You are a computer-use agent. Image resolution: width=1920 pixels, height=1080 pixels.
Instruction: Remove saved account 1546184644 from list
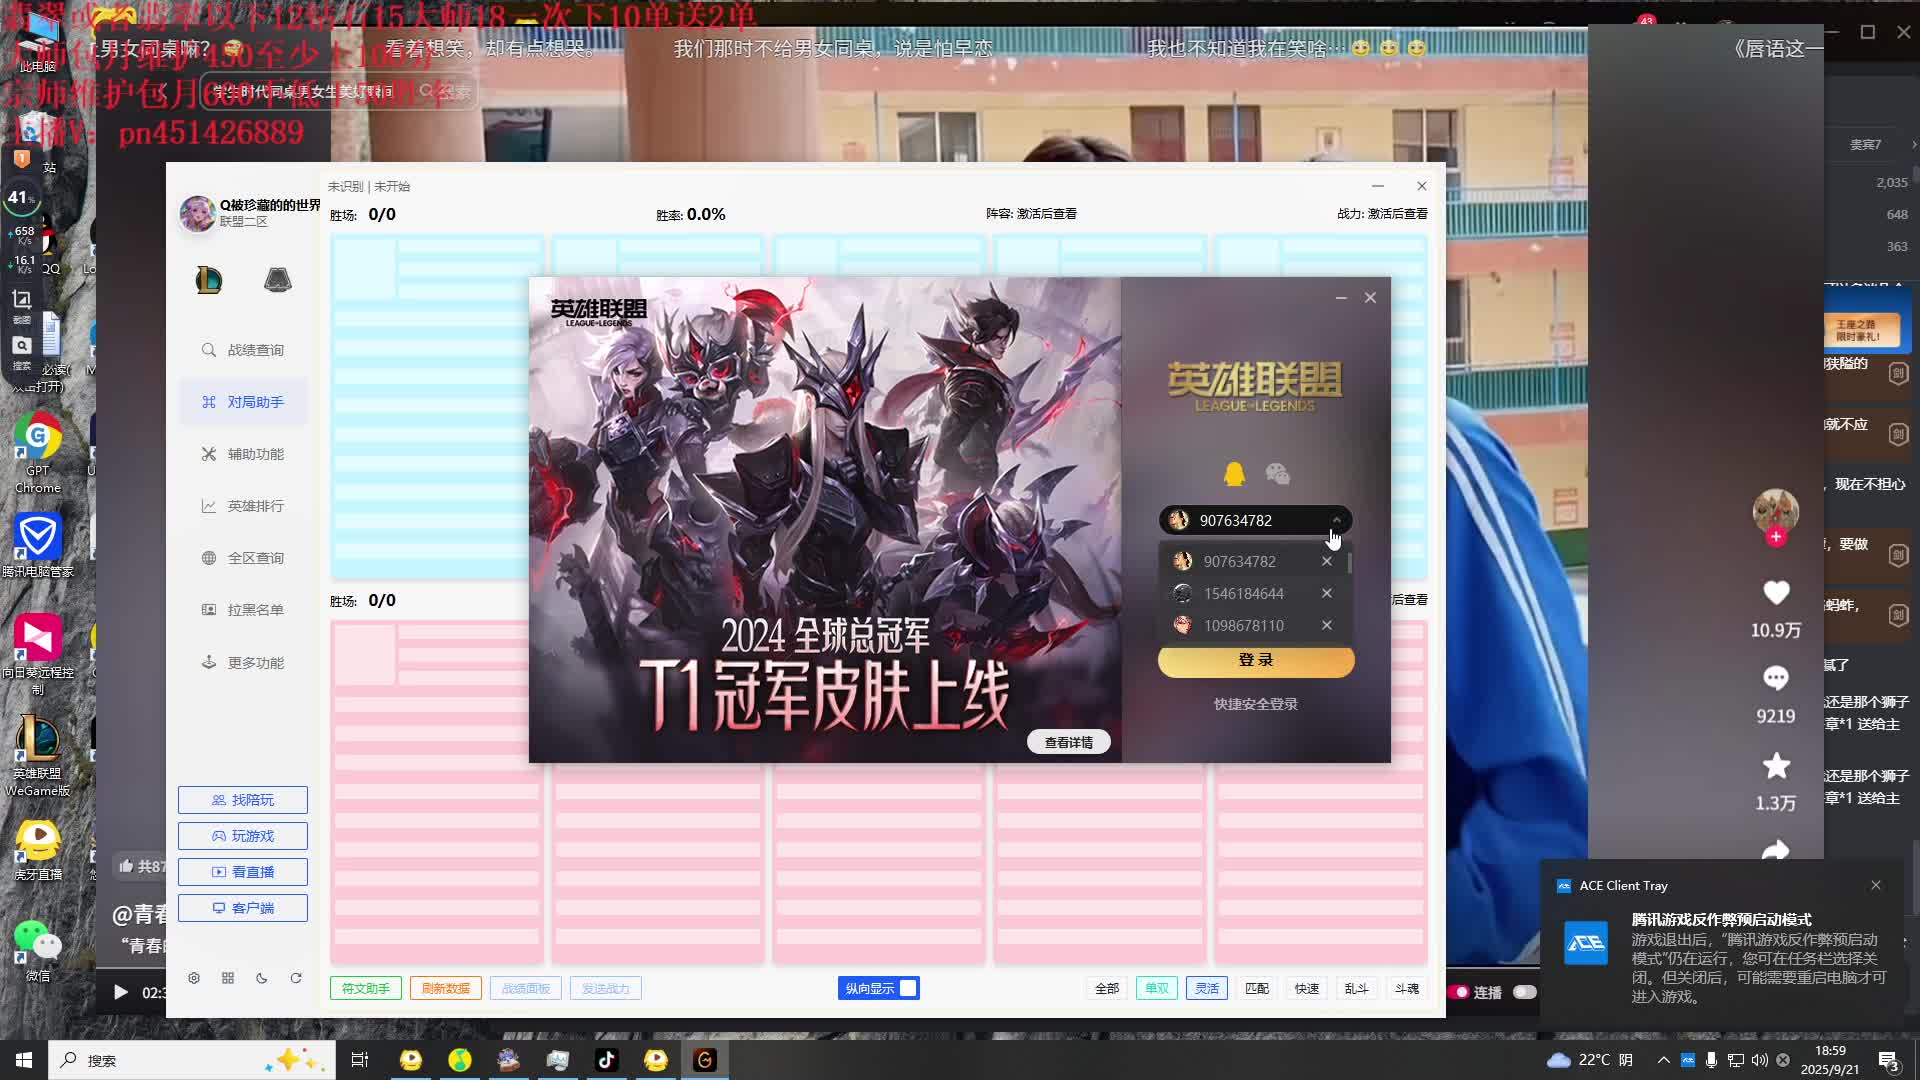(1327, 594)
